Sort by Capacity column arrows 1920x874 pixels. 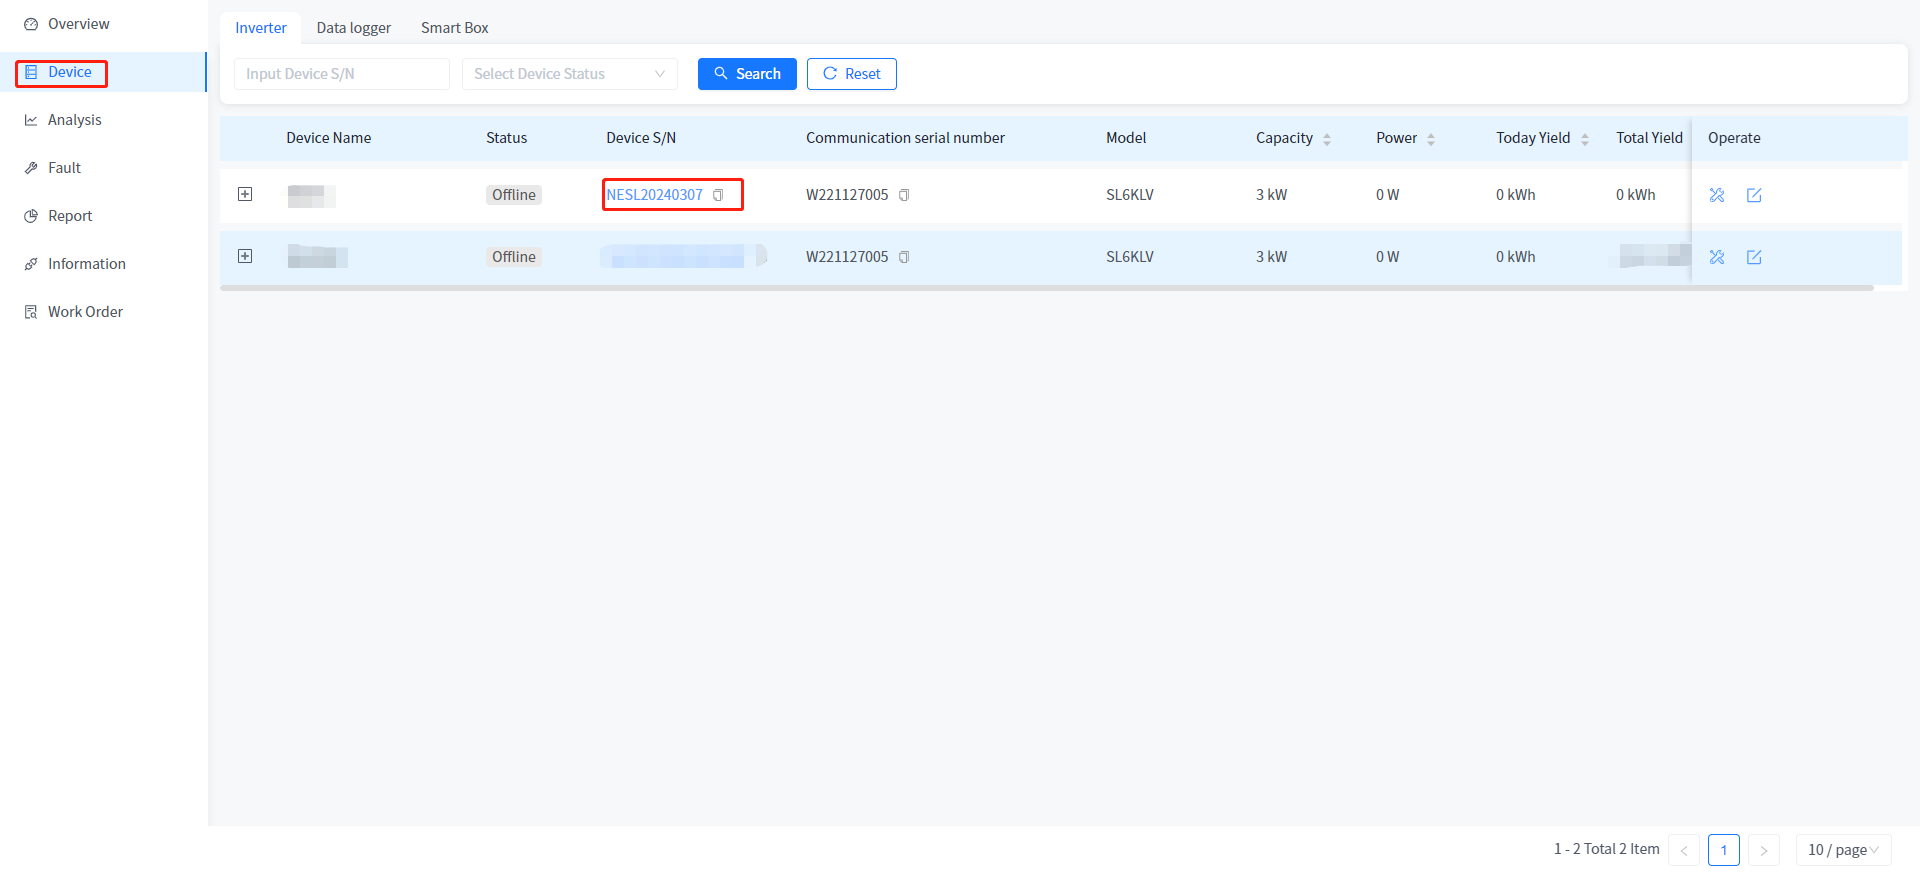coord(1327,139)
